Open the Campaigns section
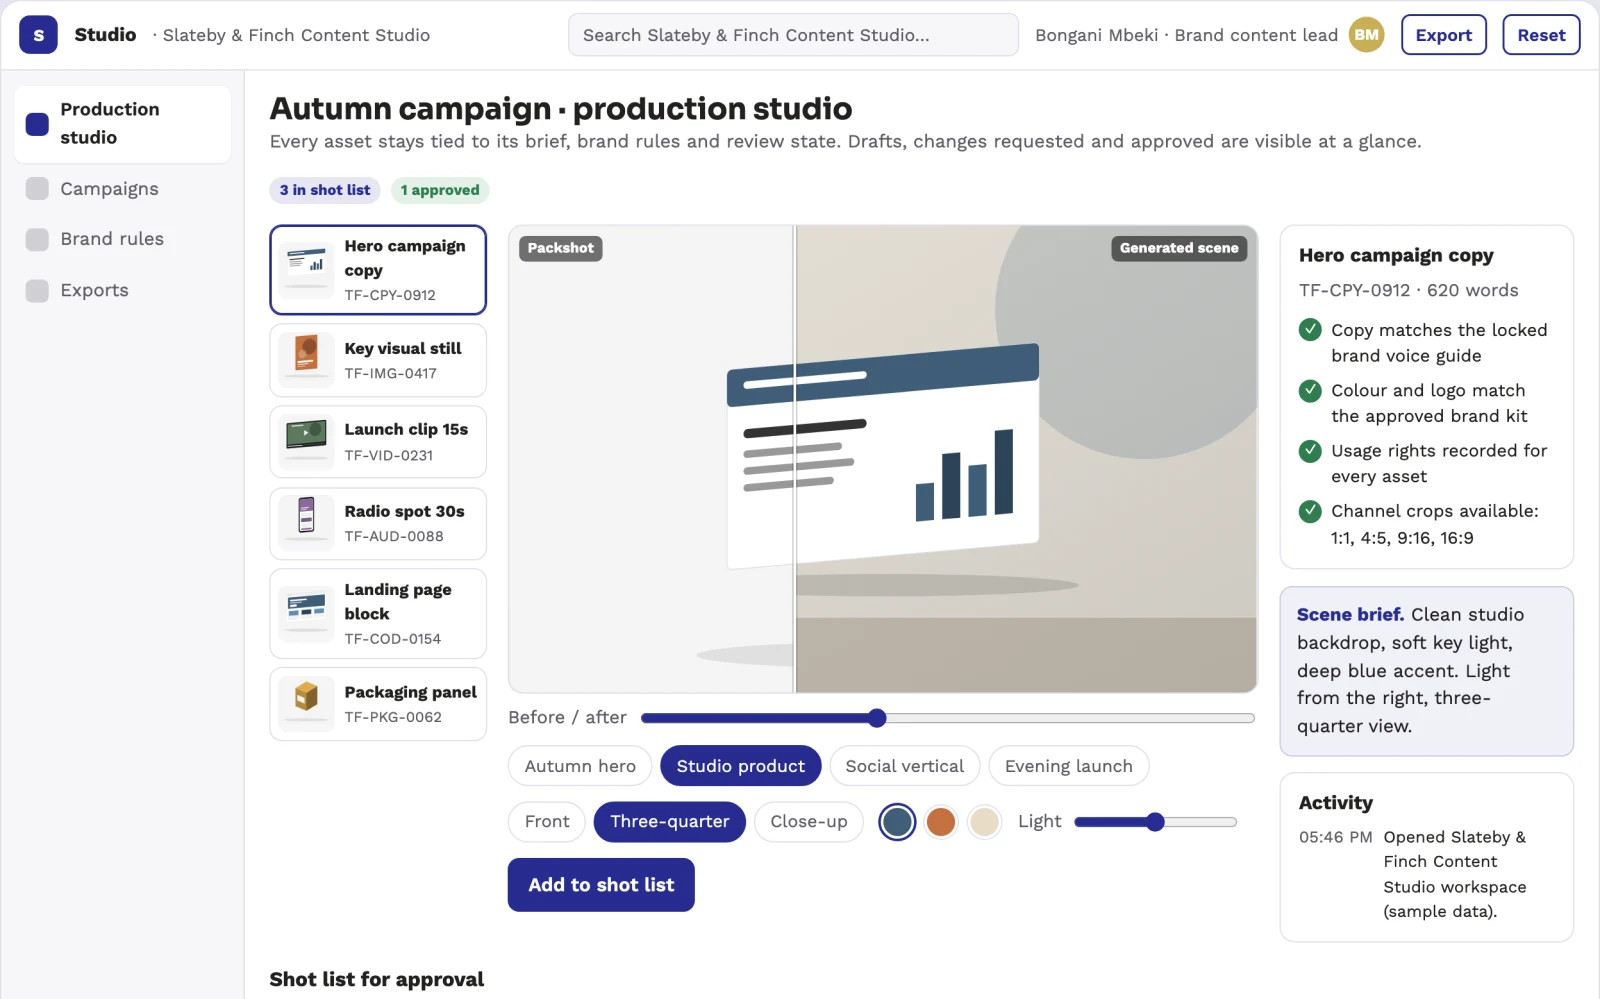The width and height of the screenshot is (1600, 999). [122, 189]
